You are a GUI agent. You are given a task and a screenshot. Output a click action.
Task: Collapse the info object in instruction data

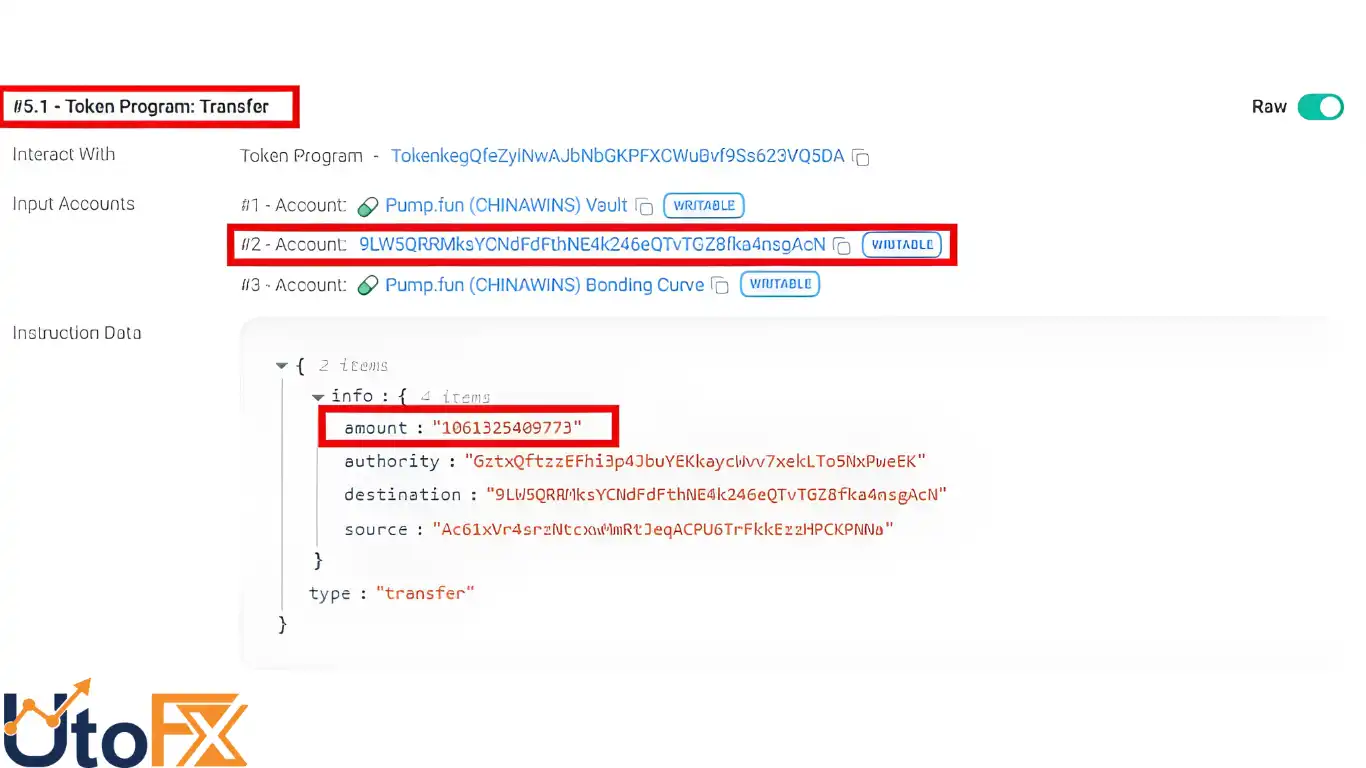(318, 397)
